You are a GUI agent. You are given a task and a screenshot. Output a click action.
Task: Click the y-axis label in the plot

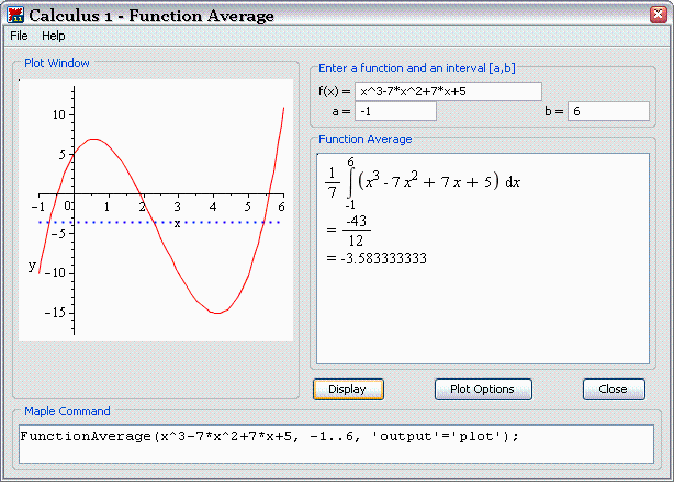coord(32,265)
